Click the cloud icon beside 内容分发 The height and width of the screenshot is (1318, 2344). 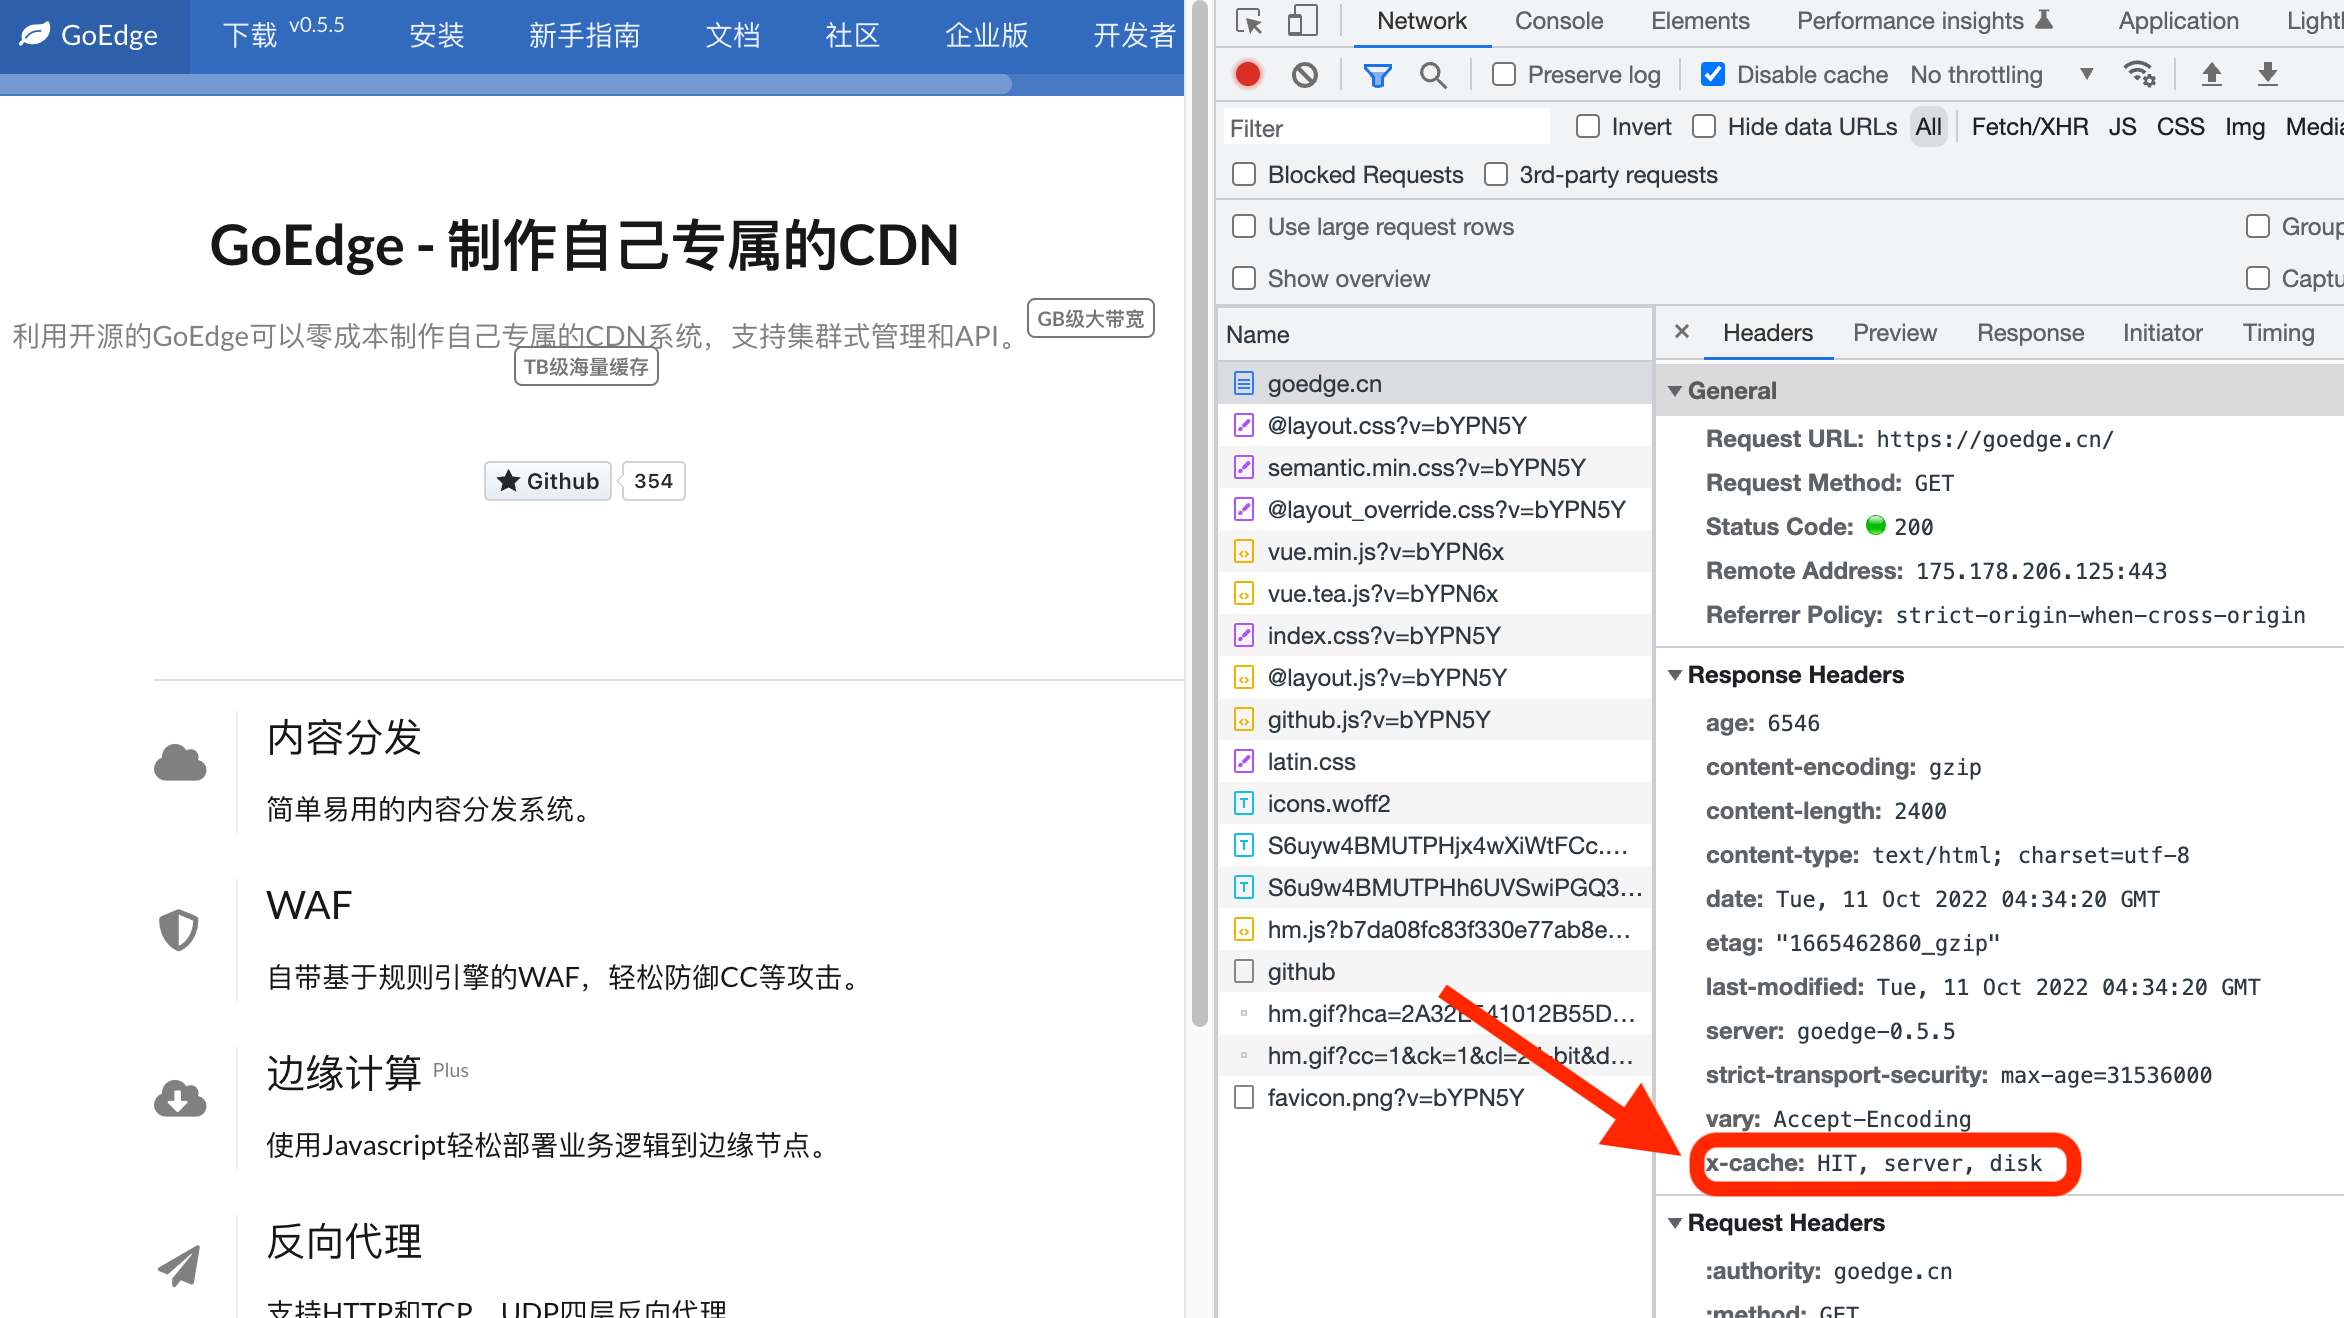[180, 763]
